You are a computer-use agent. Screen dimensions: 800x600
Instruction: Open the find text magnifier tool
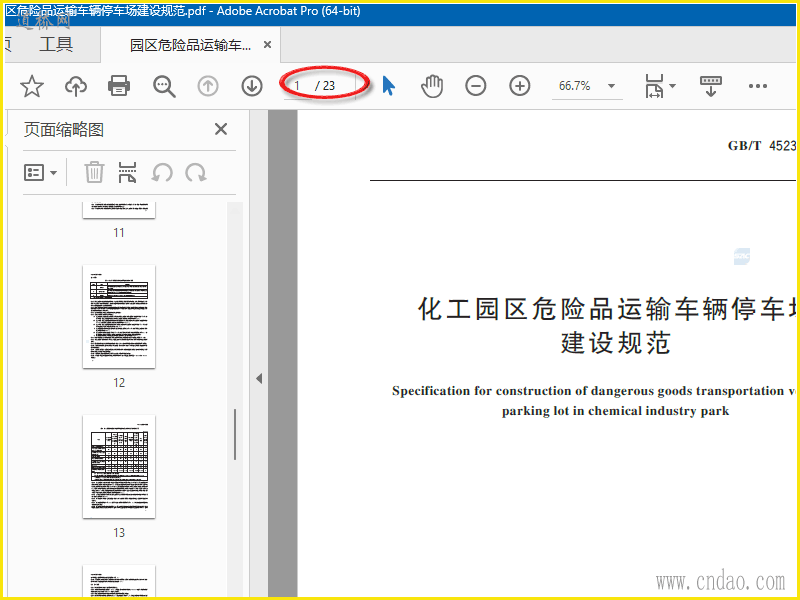coord(164,86)
